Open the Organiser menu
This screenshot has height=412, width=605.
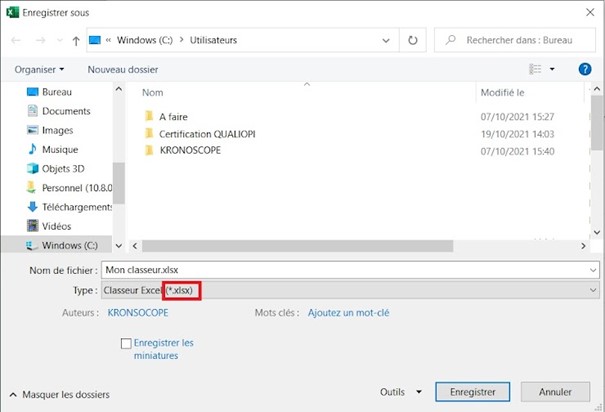(x=39, y=69)
